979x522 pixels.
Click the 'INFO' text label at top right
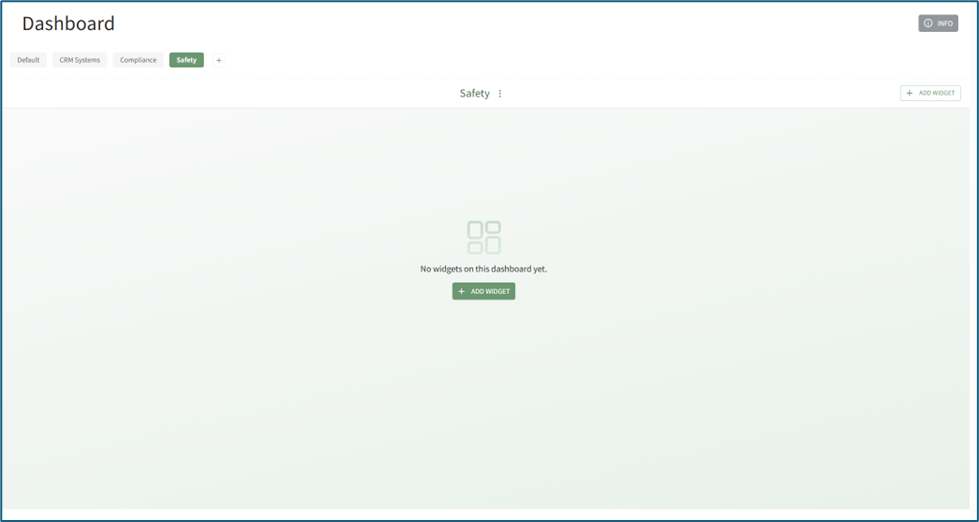point(945,23)
